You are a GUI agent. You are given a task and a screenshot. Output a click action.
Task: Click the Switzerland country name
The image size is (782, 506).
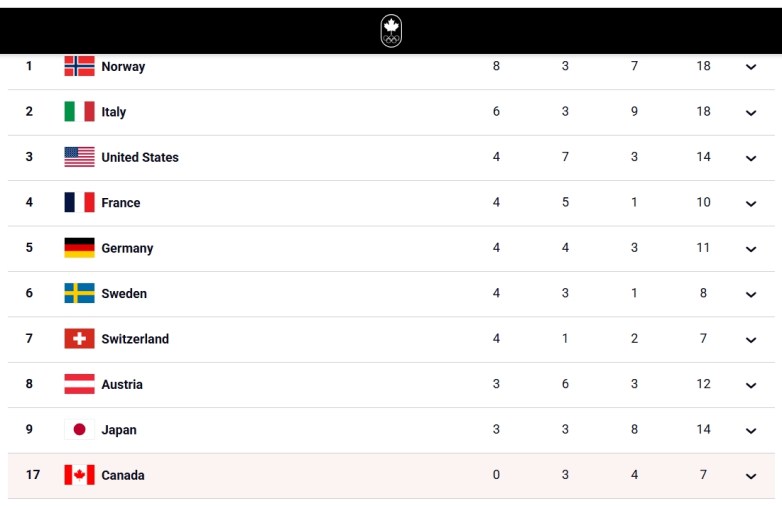(135, 339)
